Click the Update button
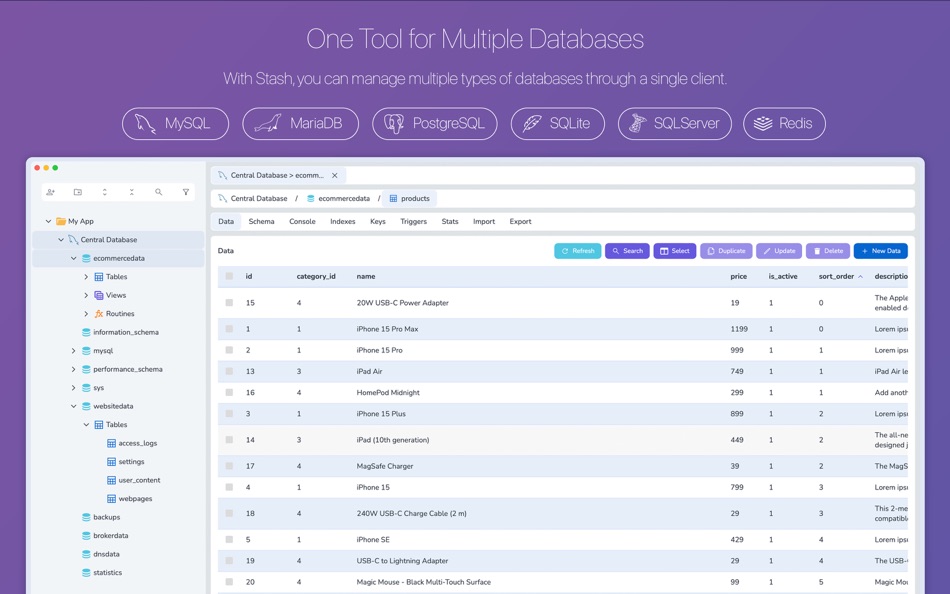The width and height of the screenshot is (950, 594). 779,251
